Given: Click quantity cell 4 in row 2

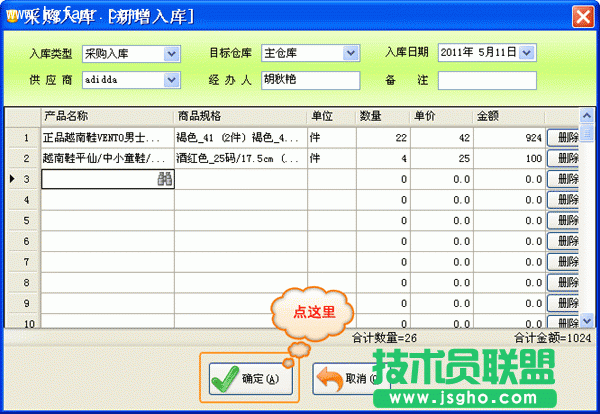Looking at the screenshot, I should point(383,158).
